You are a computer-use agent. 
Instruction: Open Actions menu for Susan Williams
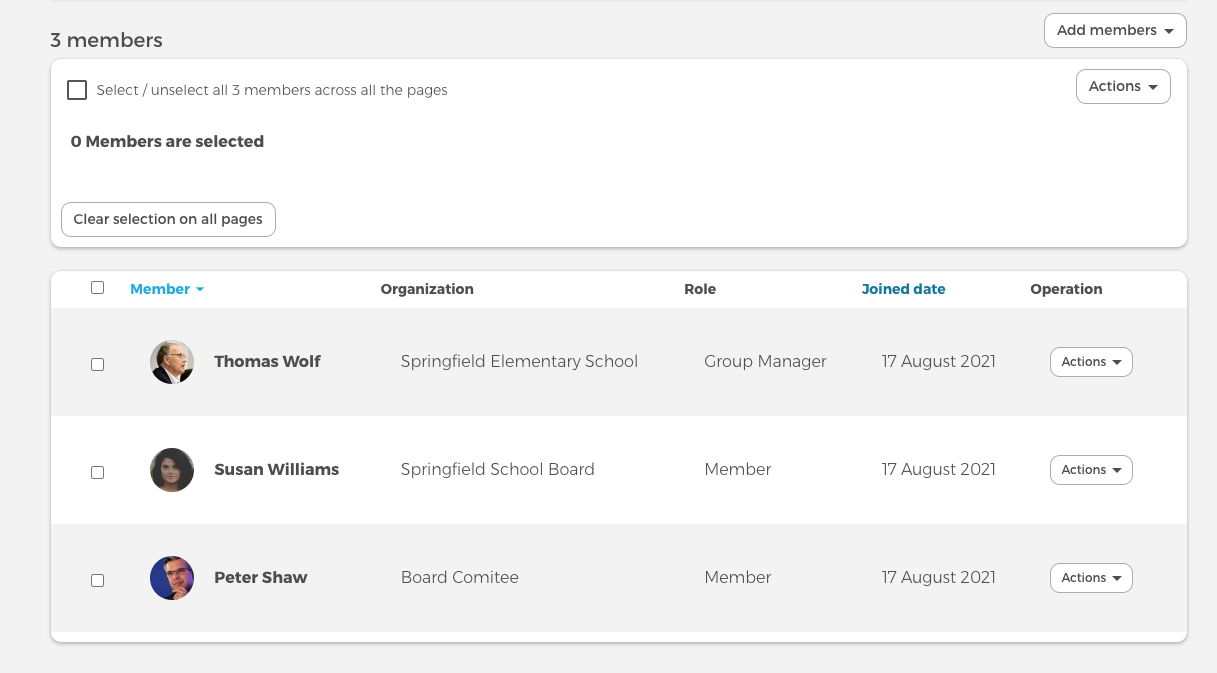1090,470
